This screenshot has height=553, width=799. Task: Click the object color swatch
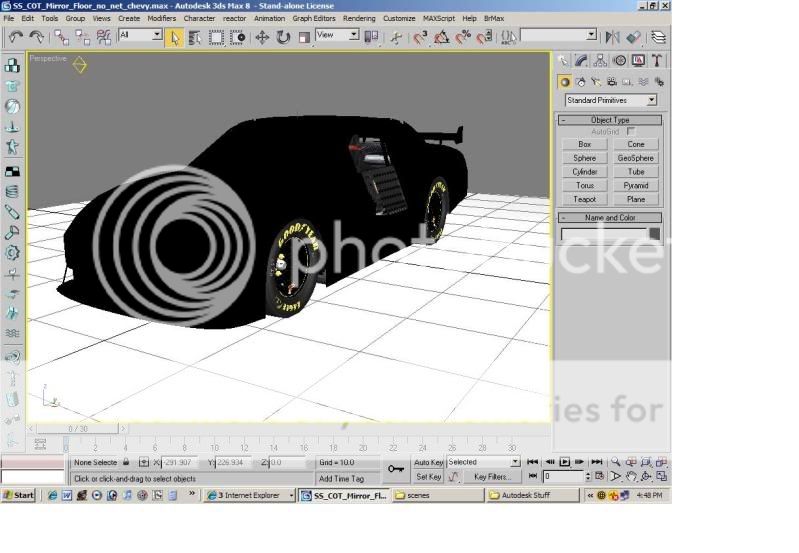pyautogui.click(x=654, y=234)
